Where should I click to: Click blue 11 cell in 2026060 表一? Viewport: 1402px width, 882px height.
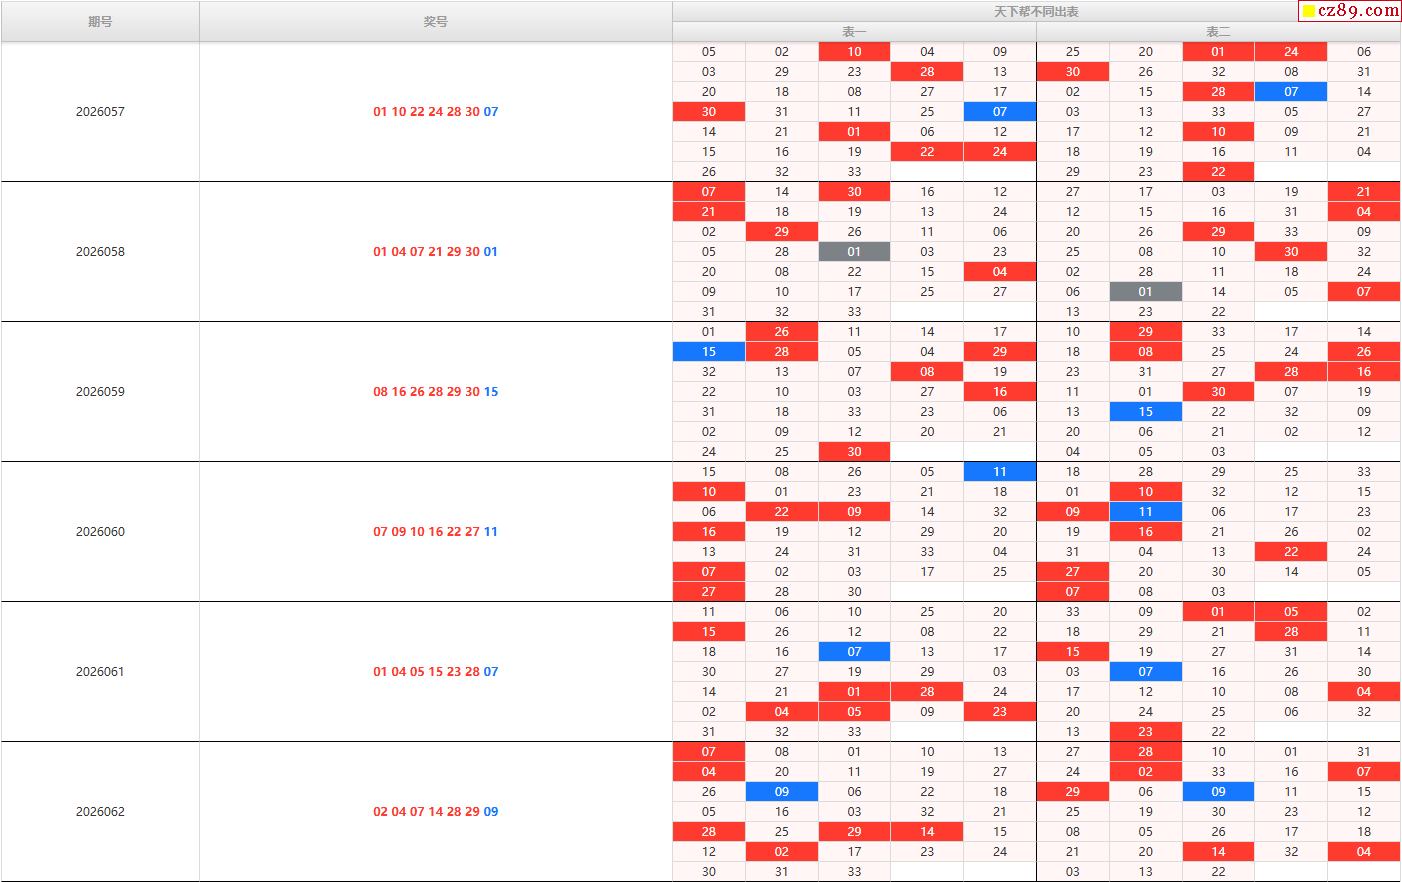pos(1000,472)
